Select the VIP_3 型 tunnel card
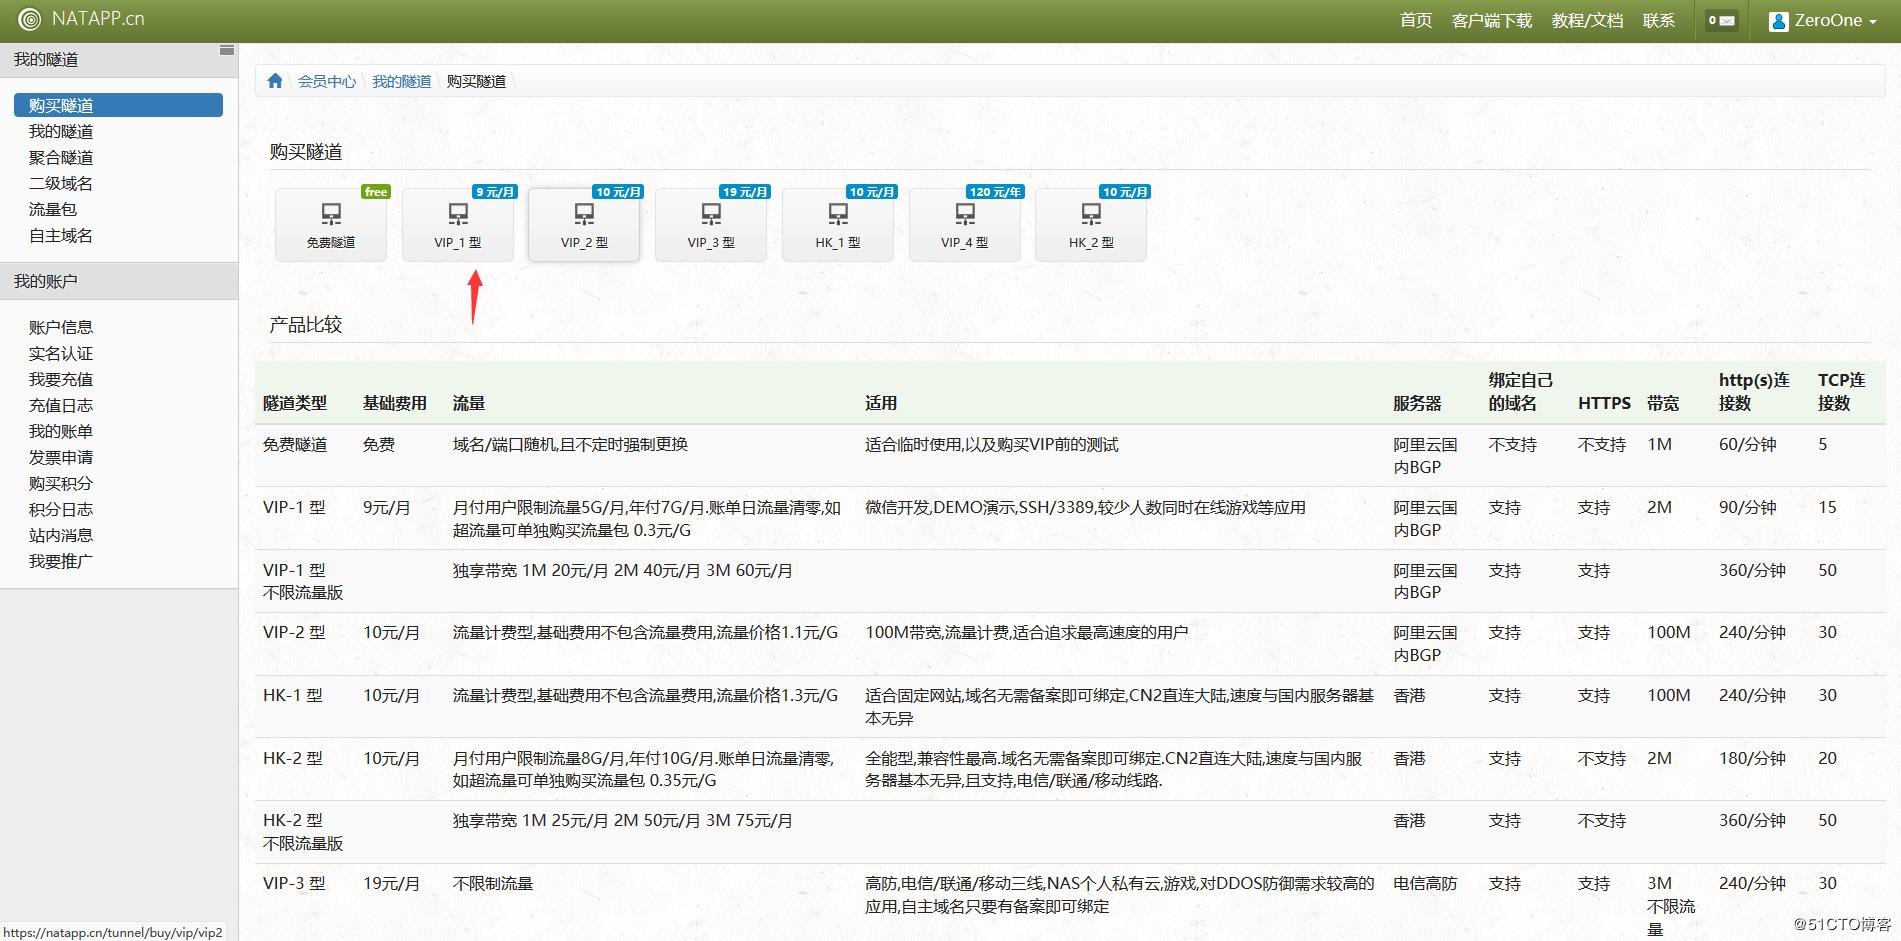1901x941 pixels. (710, 222)
